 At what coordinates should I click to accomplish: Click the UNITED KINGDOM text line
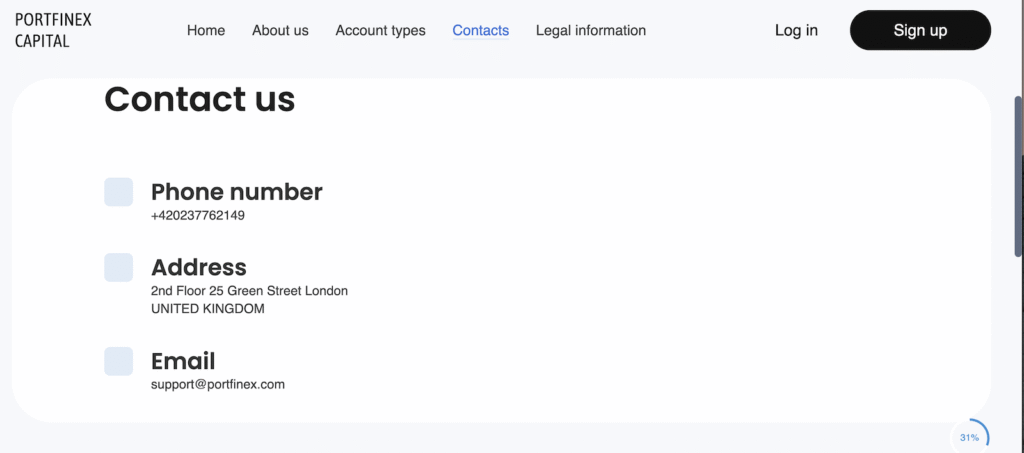pyautogui.click(x=208, y=309)
